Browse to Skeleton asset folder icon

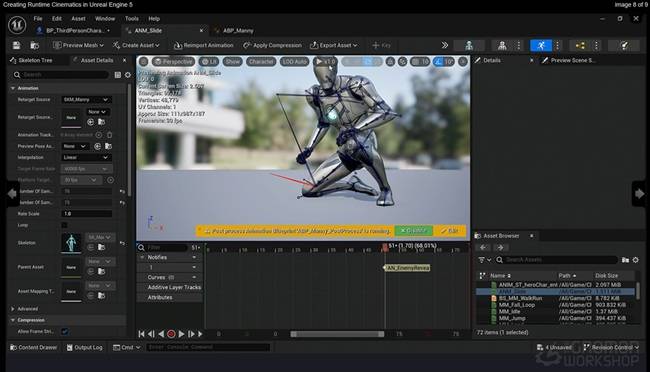(x=101, y=247)
